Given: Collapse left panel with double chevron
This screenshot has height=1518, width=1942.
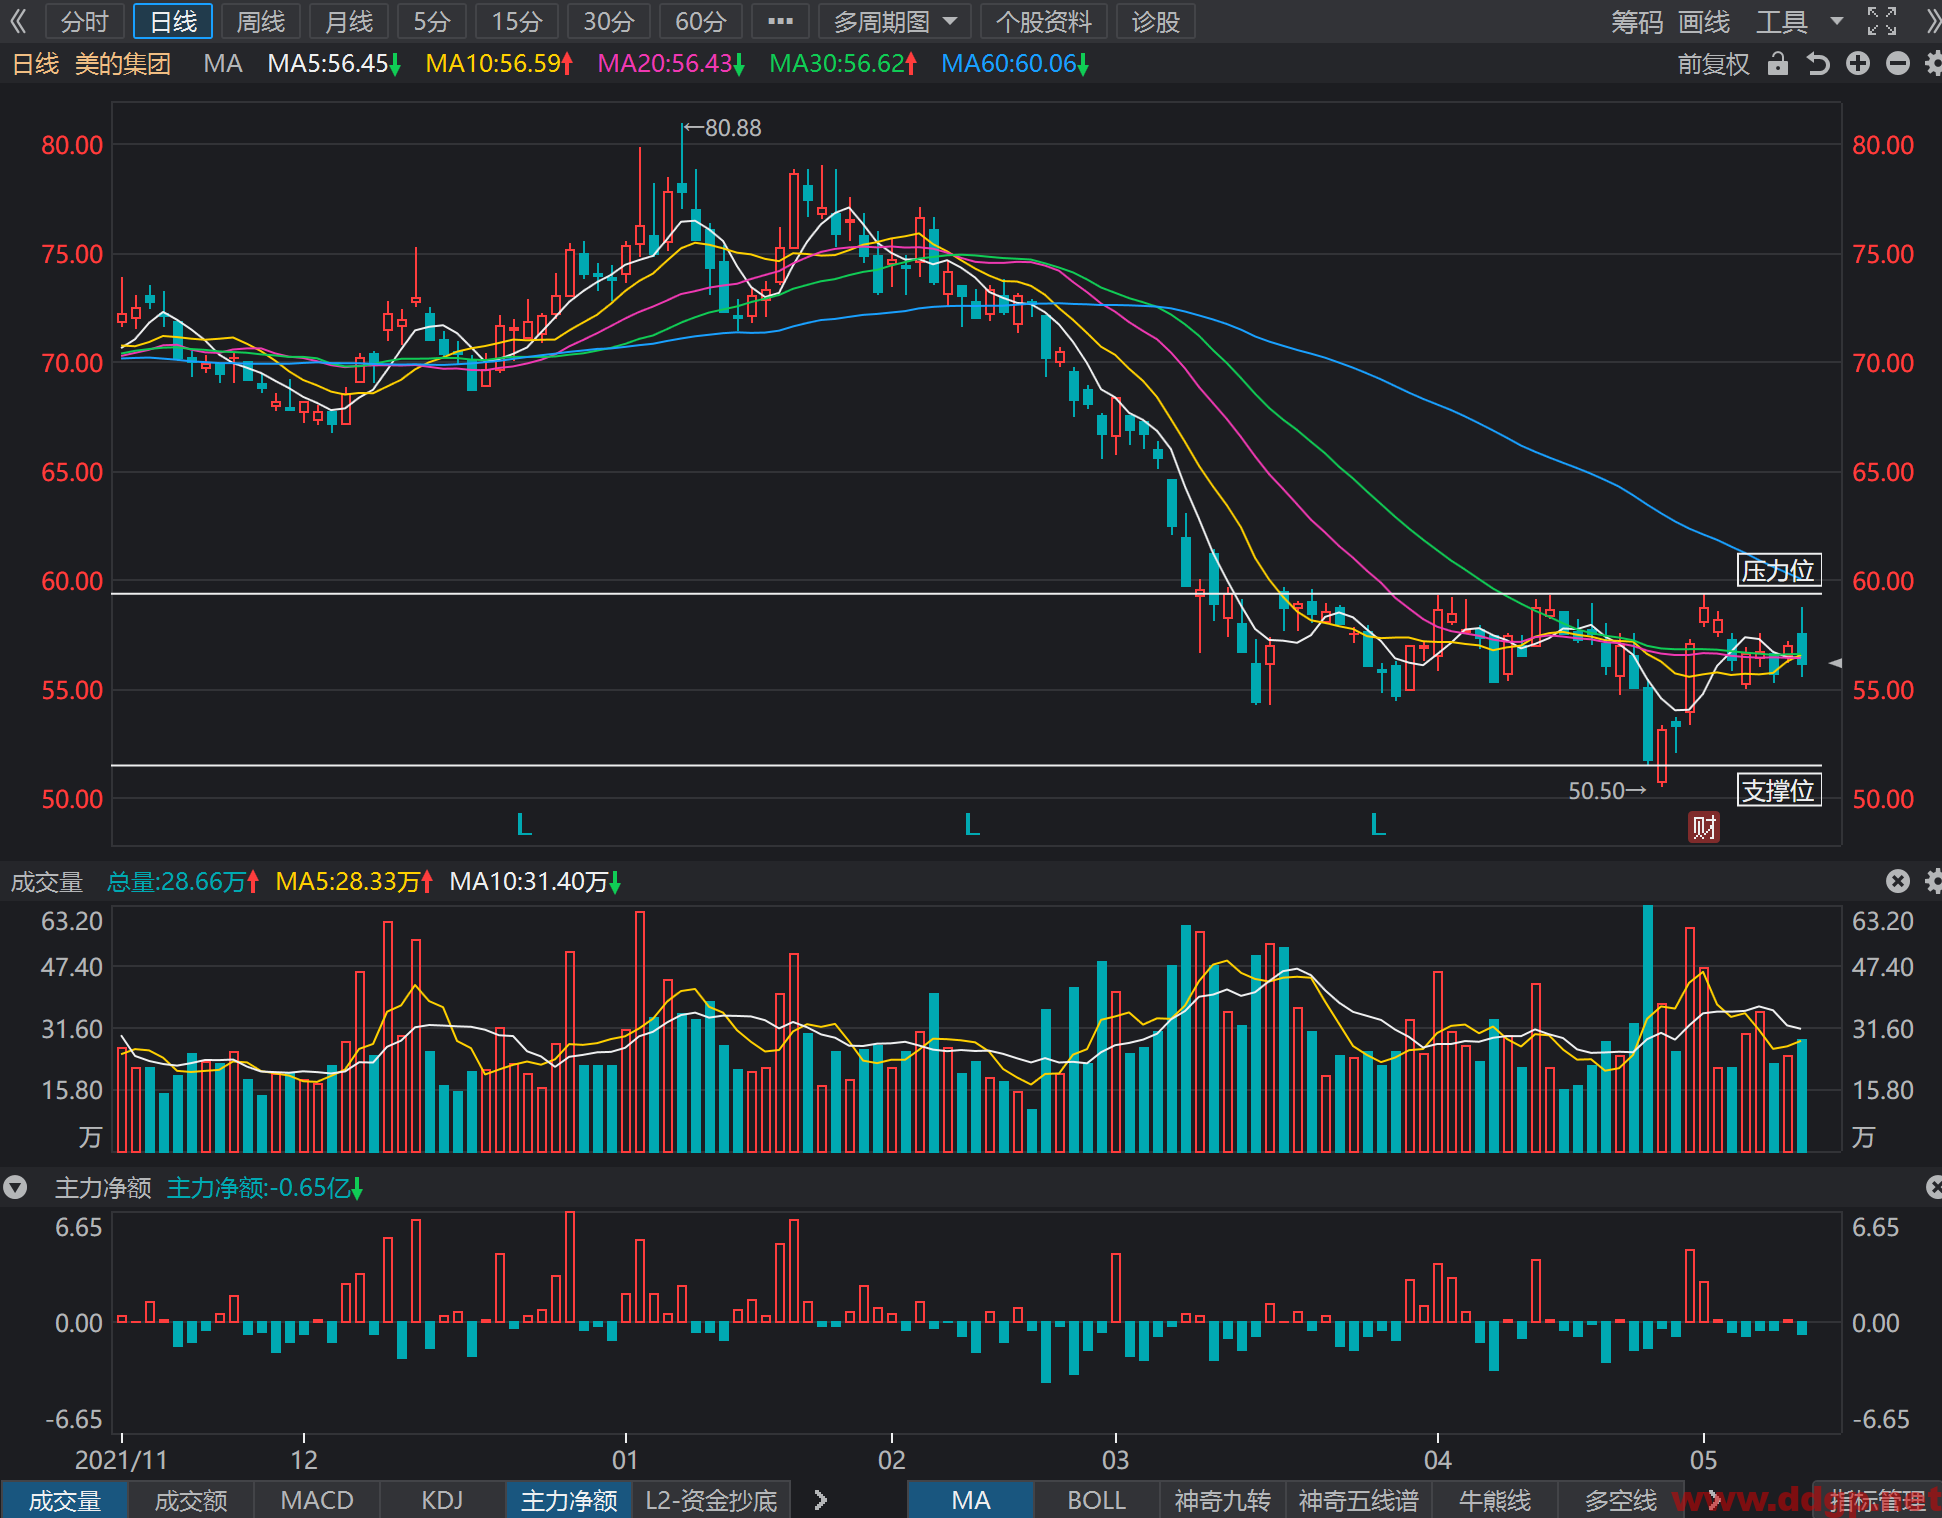Looking at the screenshot, I should (18, 21).
